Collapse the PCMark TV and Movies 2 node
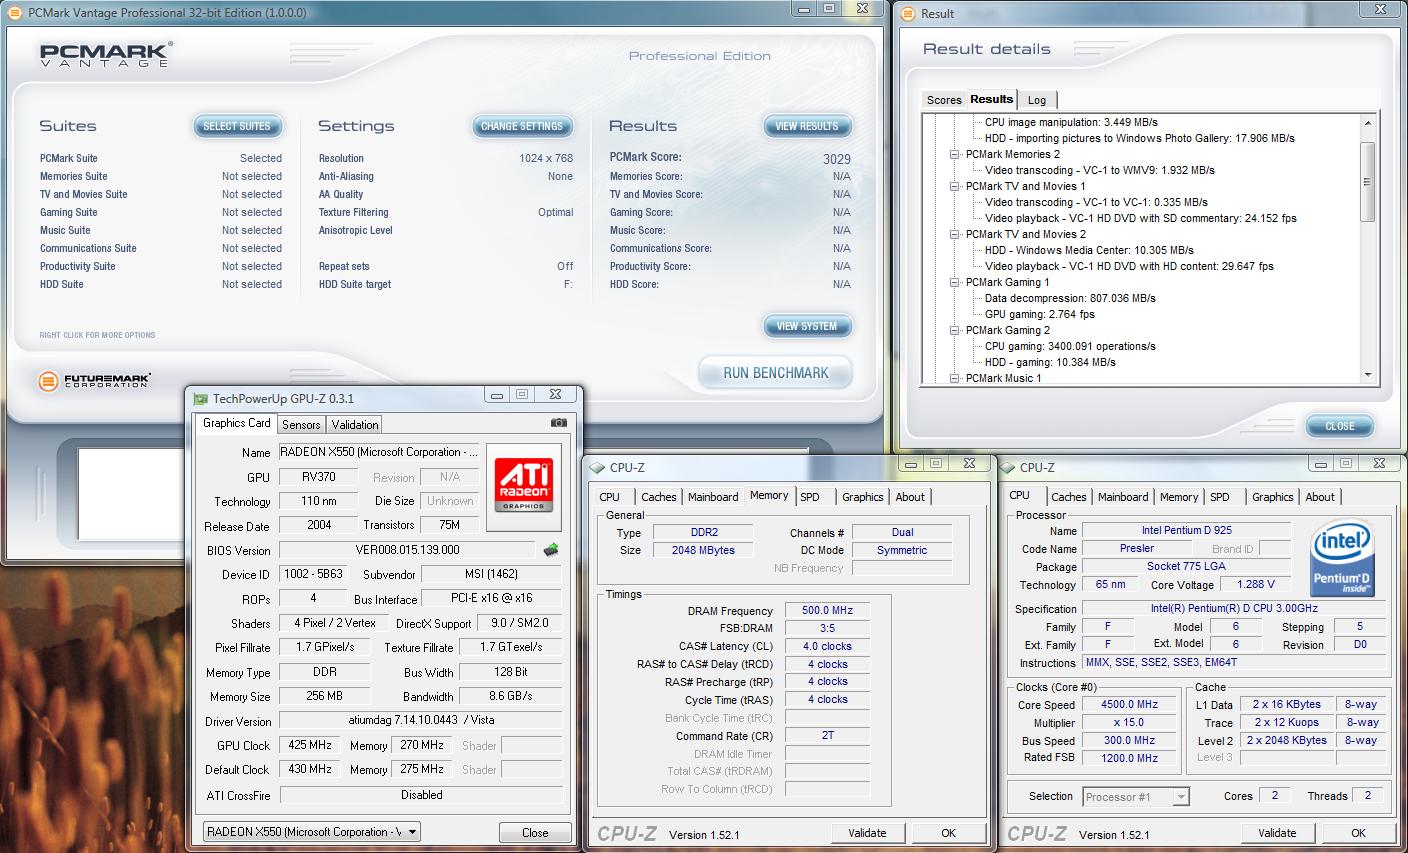This screenshot has height=853, width=1408. pyautogui.click(x=954, y=234)
